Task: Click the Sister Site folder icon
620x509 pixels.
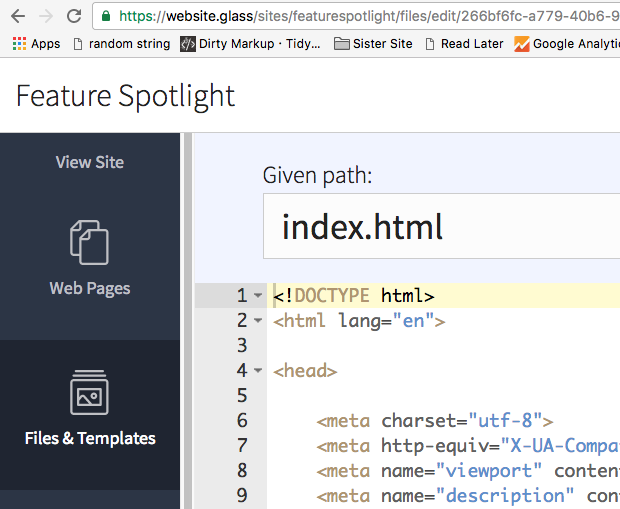Action: click(342, 44)
